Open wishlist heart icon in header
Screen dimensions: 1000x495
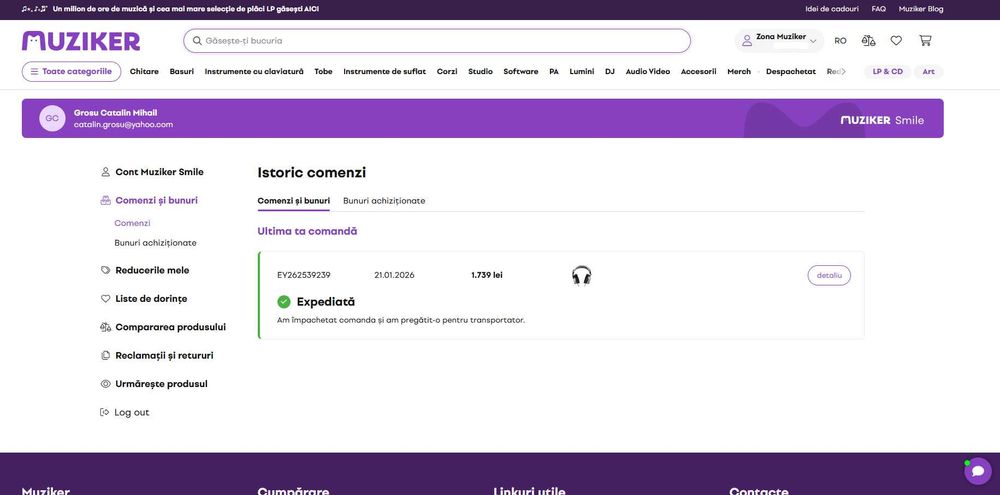[x=896, y=41]
